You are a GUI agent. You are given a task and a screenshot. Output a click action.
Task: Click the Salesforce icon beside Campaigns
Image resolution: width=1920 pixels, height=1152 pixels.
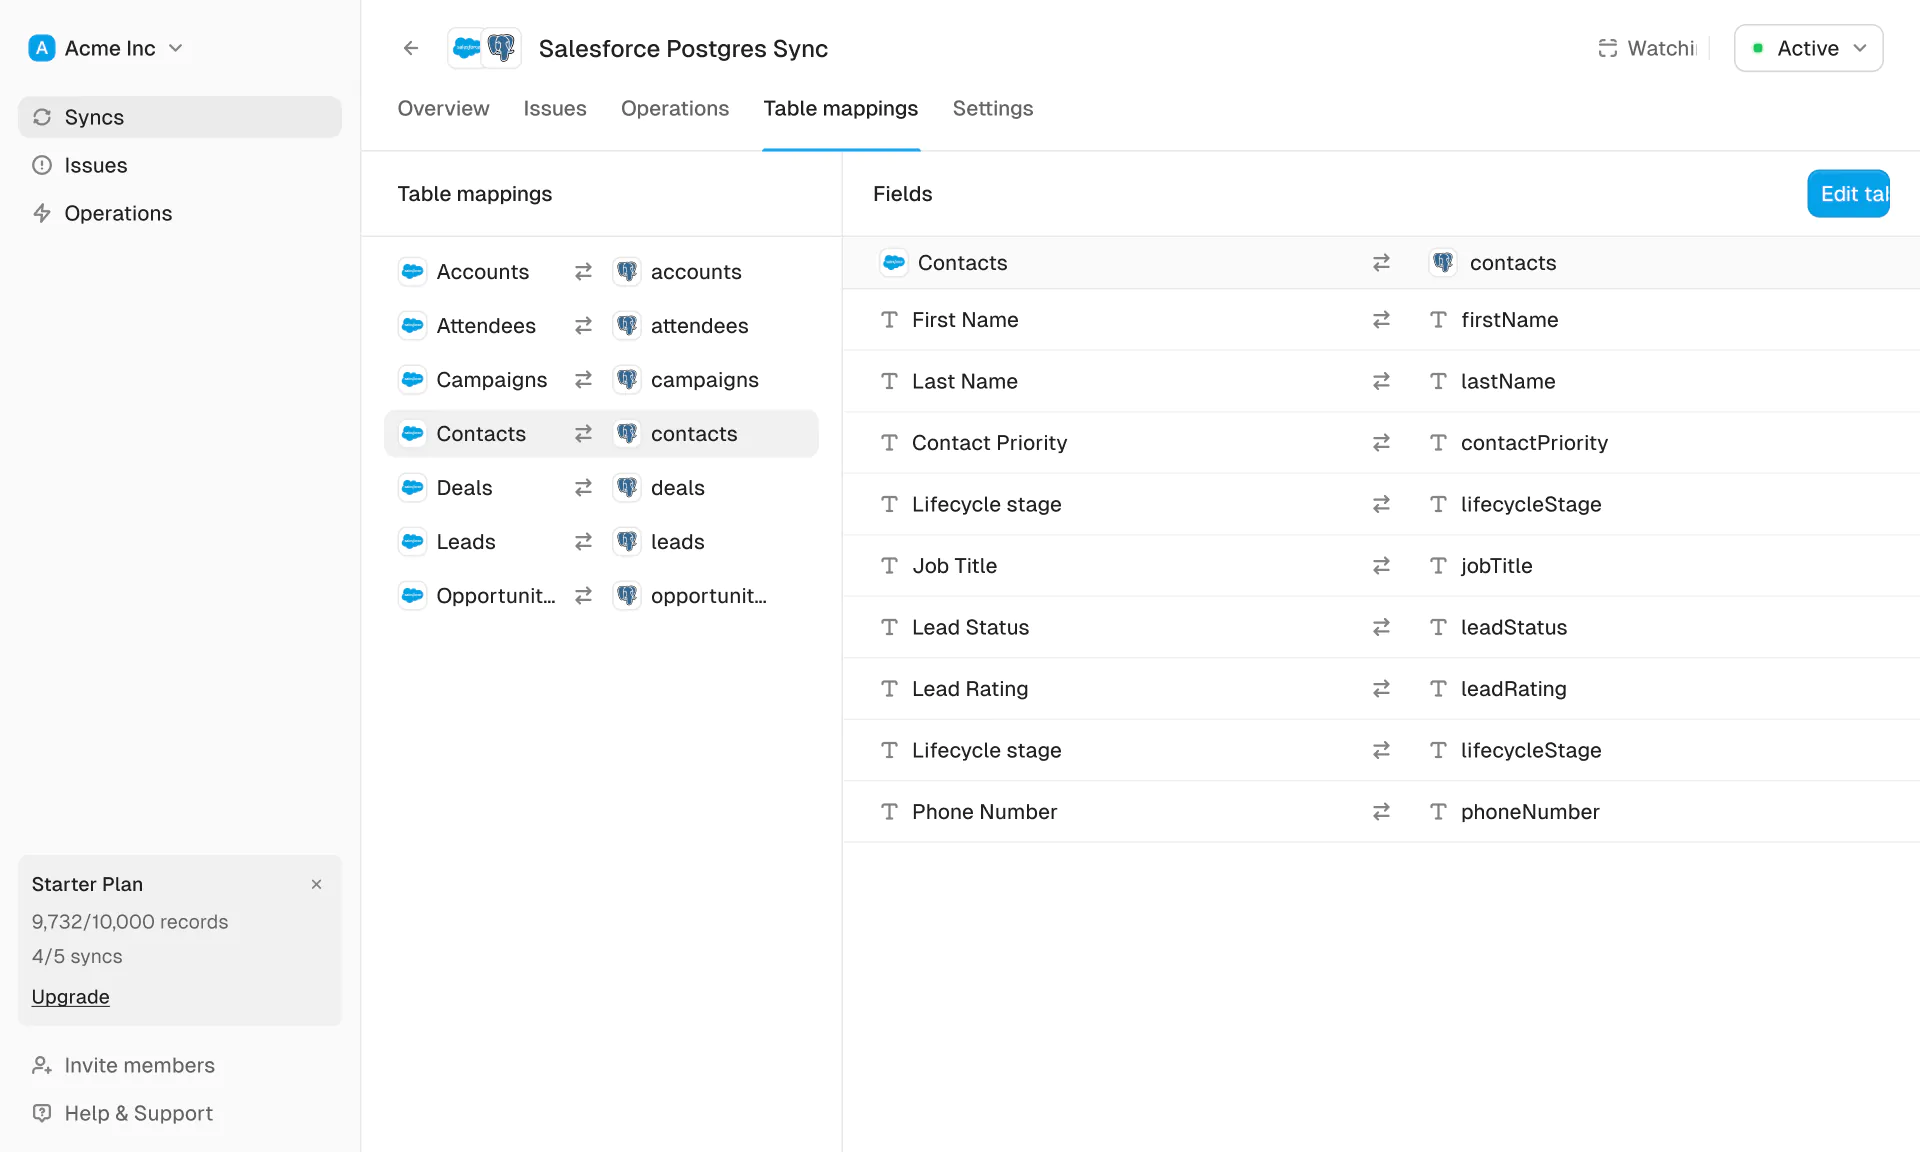point(412,380)
